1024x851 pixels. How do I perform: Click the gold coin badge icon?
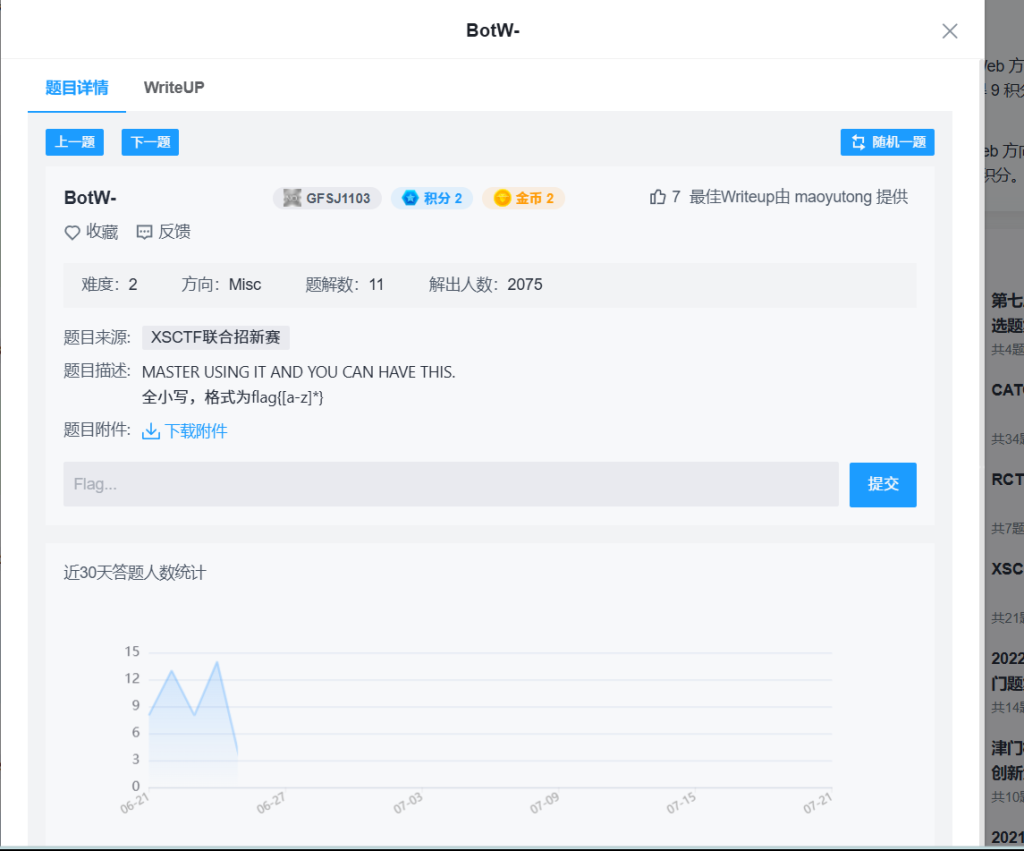tap(502, 198)
